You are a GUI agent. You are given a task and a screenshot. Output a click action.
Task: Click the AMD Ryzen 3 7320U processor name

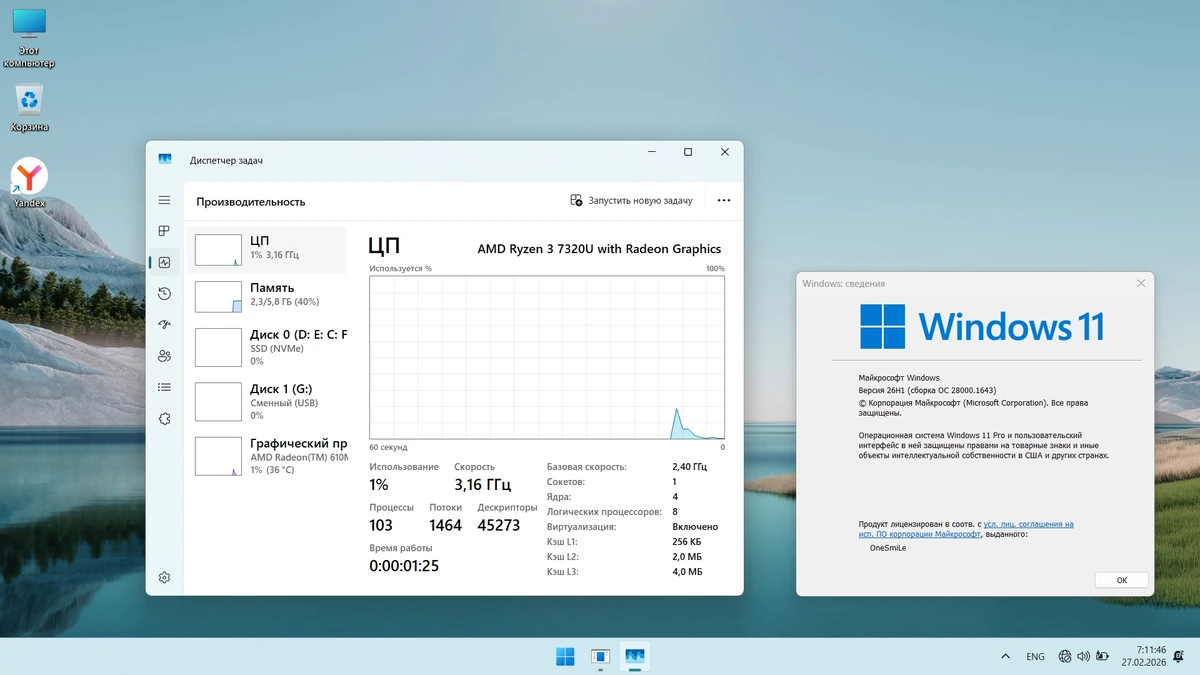(599, 249)
